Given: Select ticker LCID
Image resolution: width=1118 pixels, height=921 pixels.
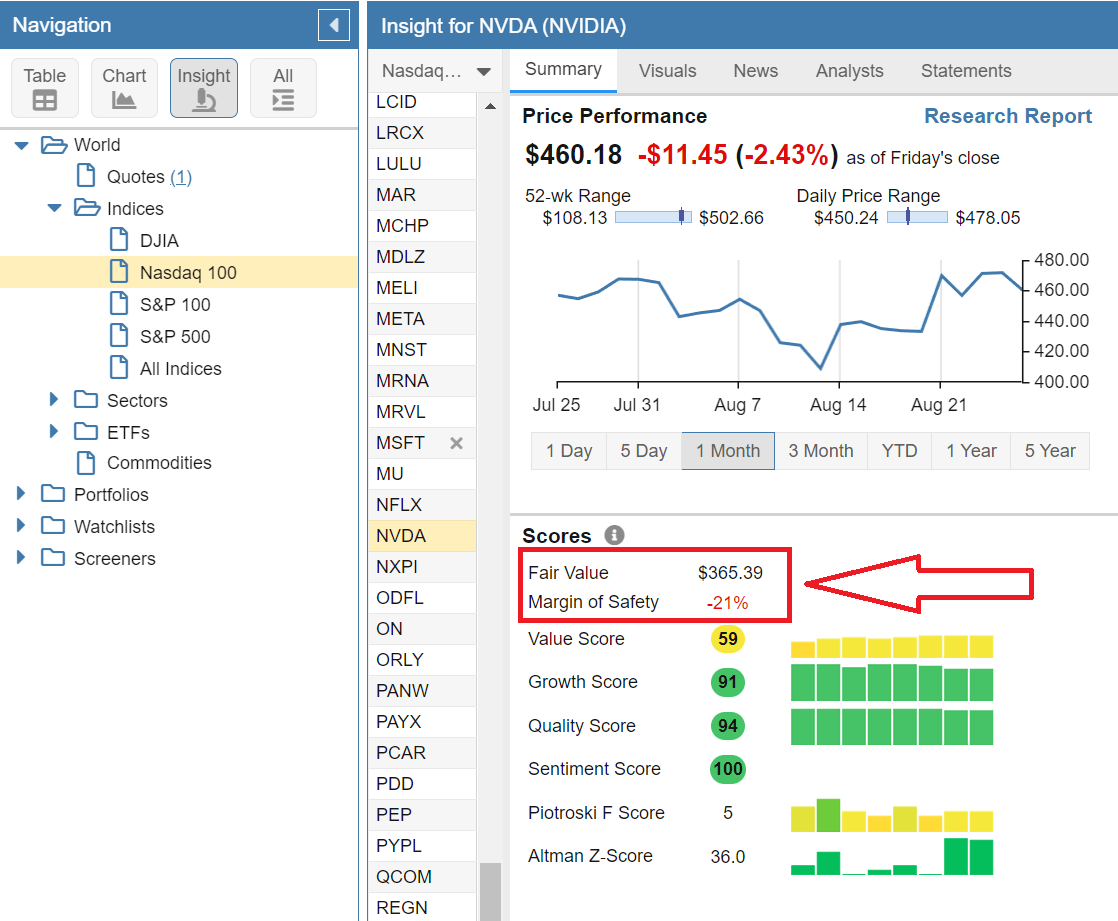Looking at the screenshot, I should [x=422, y=102].
